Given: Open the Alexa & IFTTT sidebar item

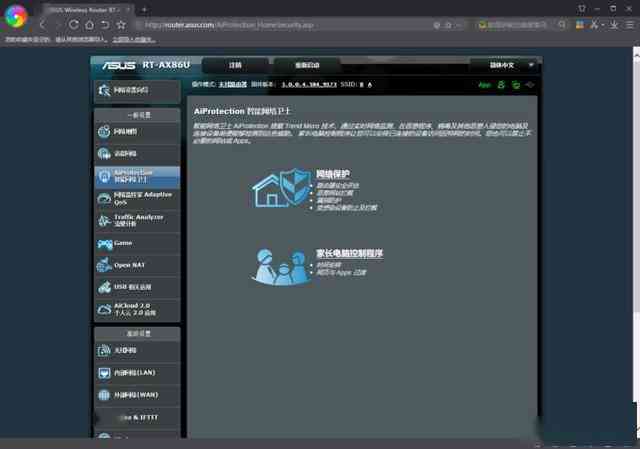Looking at the screenshot, I should [137, 418].
